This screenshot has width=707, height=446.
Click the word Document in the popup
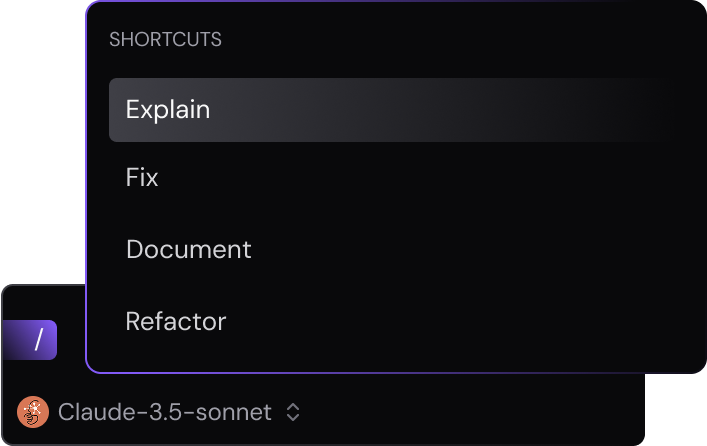[188, 249]
